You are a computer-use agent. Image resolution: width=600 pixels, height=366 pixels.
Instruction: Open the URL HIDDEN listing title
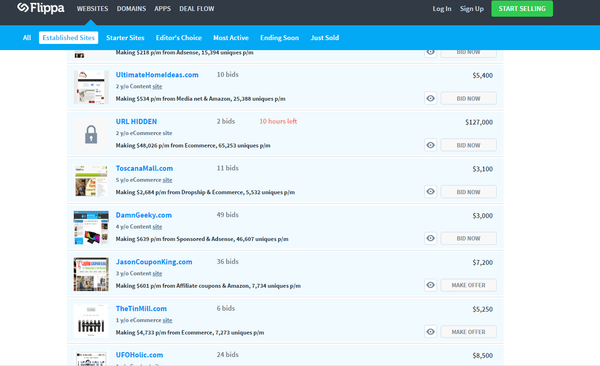point(136,121)
